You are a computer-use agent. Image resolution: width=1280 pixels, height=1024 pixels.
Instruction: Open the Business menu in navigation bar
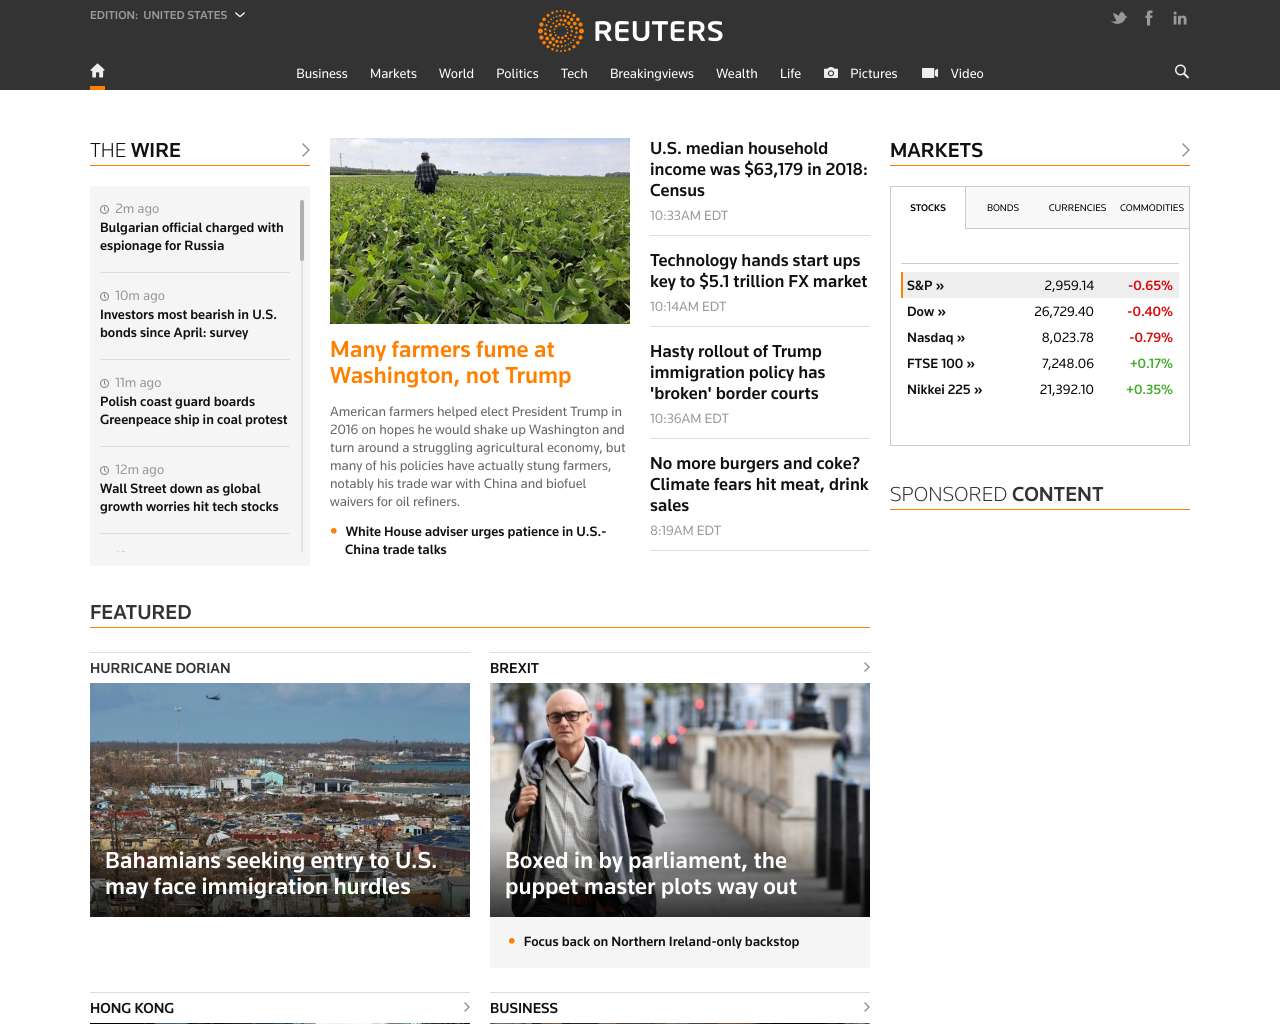pyautogui.click(x=322, y=74)
